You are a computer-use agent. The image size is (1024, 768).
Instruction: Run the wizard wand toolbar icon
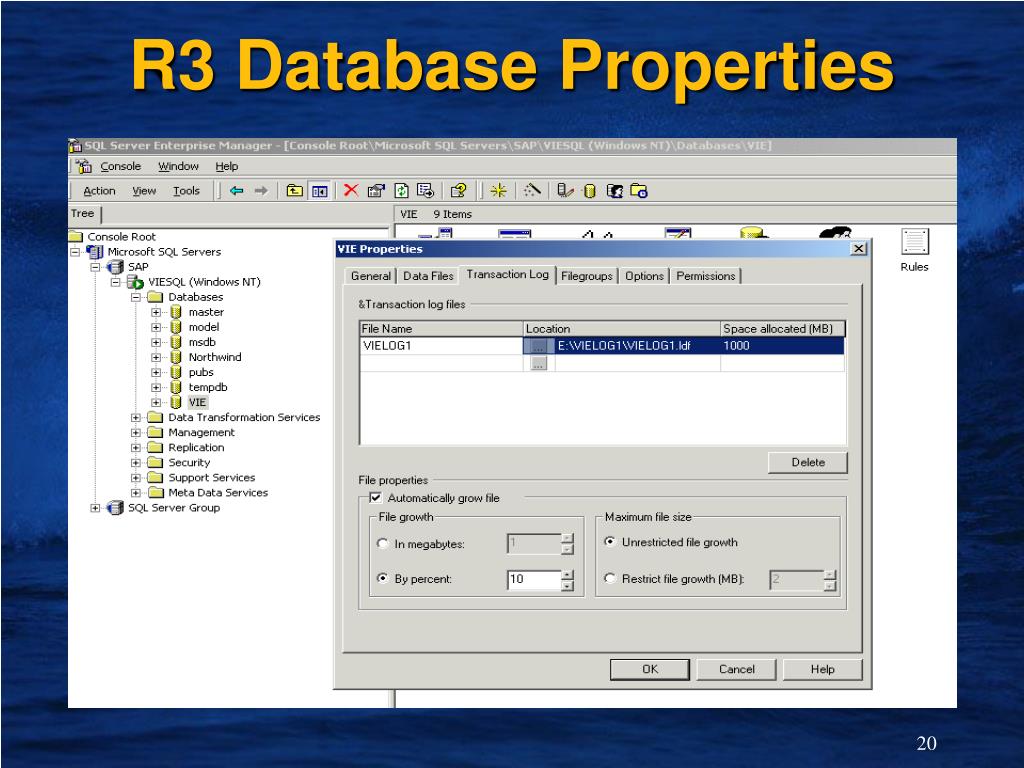pyautogui.click(x=532, y=190)
